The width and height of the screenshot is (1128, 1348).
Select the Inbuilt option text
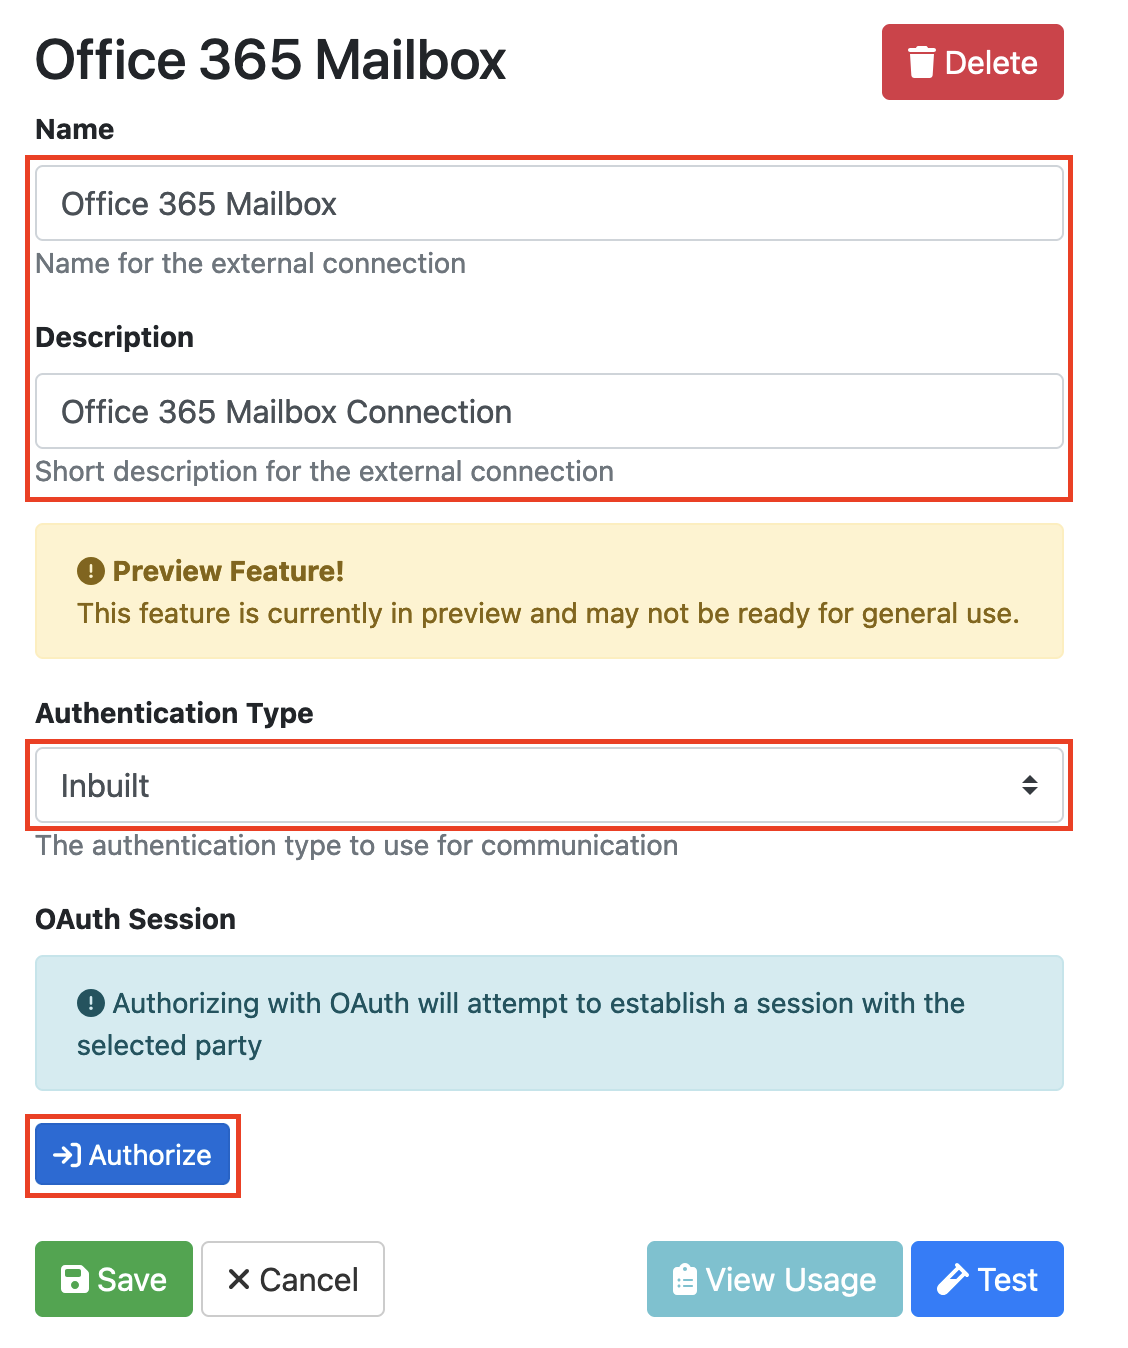pyautogui.click(x=105, y=786)
